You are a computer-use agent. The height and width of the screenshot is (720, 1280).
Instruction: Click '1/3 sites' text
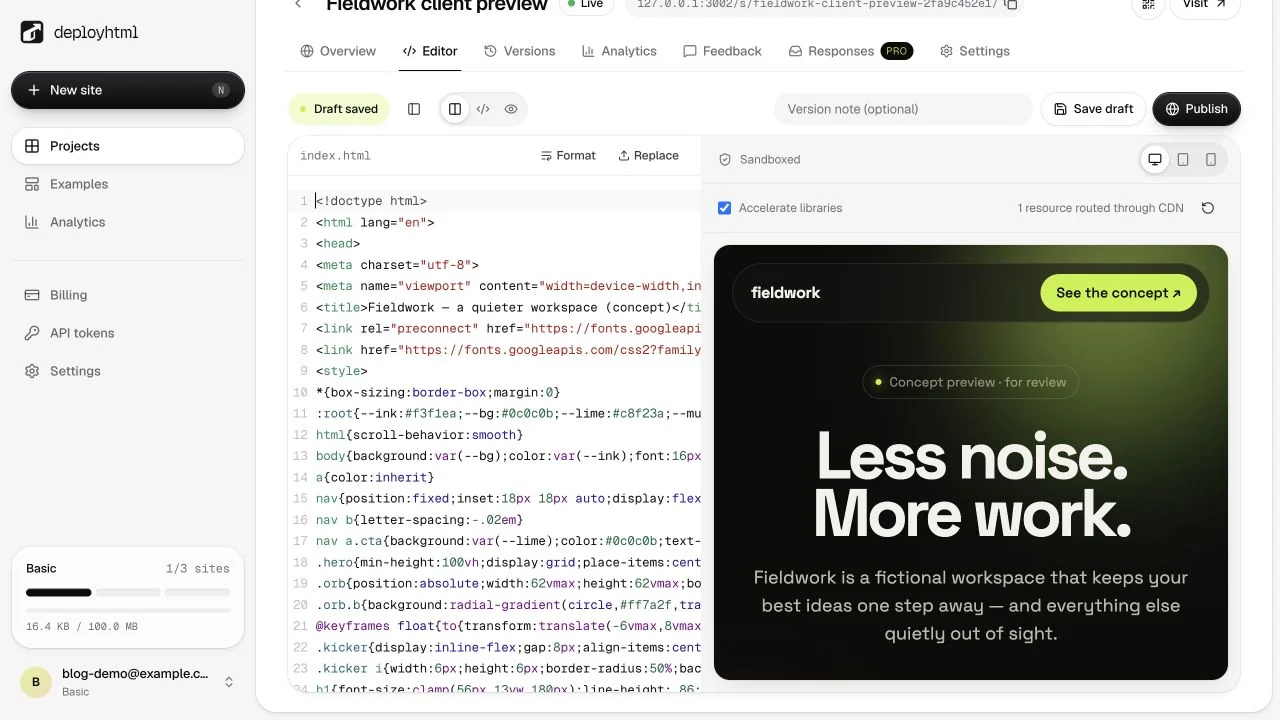[198, 568]
